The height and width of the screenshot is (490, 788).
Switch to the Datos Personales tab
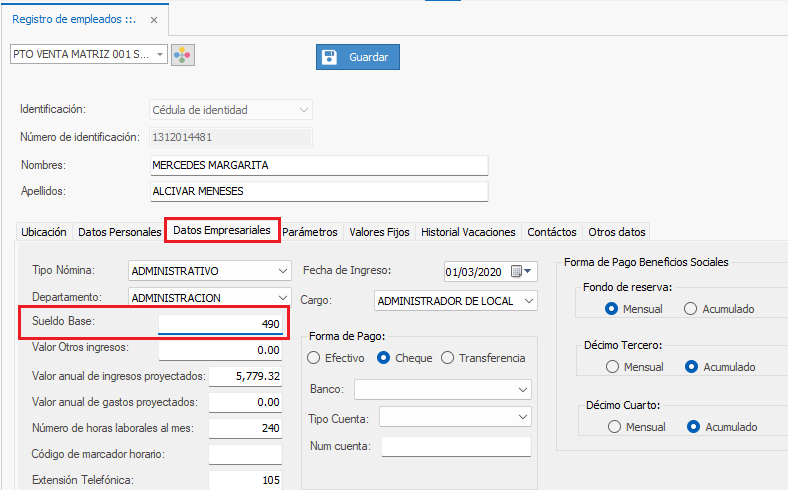(119, 232)
